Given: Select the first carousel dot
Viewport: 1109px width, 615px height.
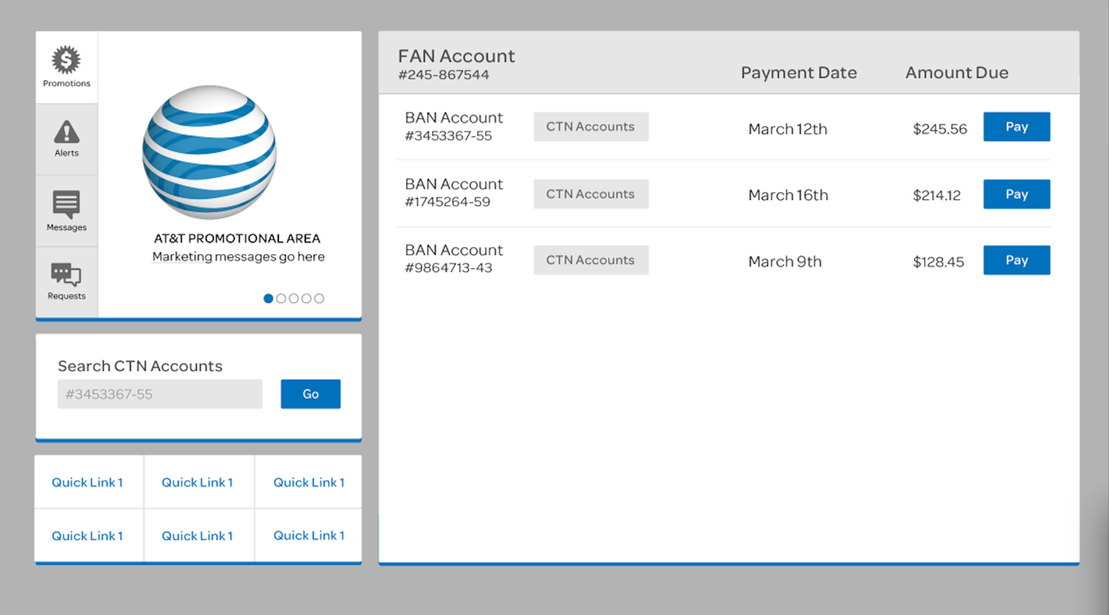Looking at the screenshot, I should (x=268, y=298).
